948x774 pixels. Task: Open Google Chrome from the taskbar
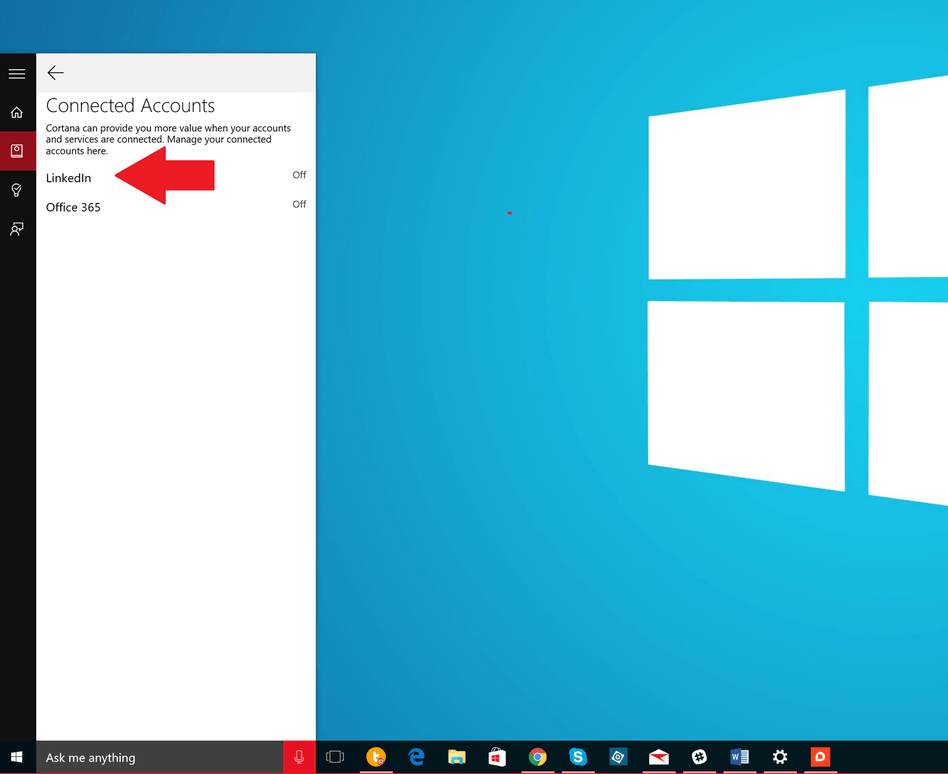coord(537,757)
